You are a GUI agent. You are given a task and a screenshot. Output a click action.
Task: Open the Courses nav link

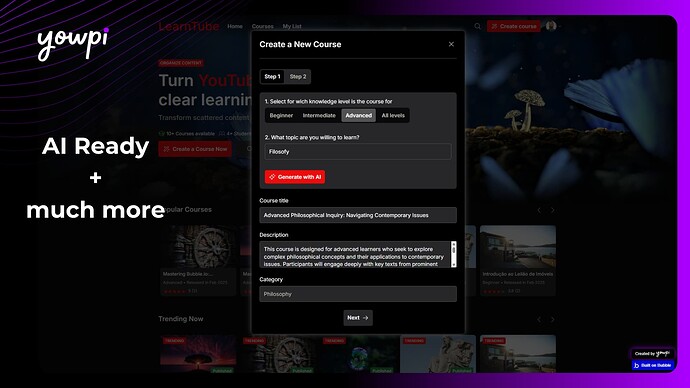(x=263, y=26)
